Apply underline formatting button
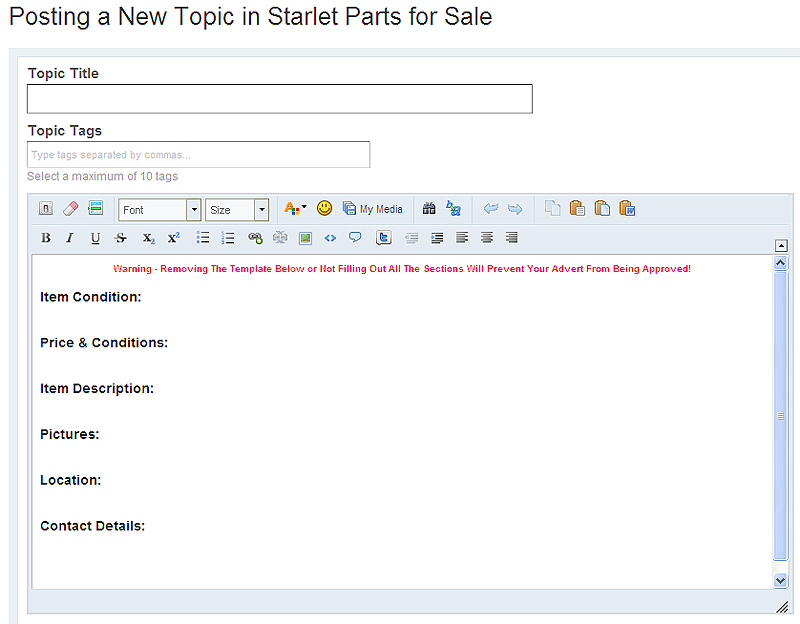Image resolution: width=800 pixels, height=624 pixels. pos(95,238)
